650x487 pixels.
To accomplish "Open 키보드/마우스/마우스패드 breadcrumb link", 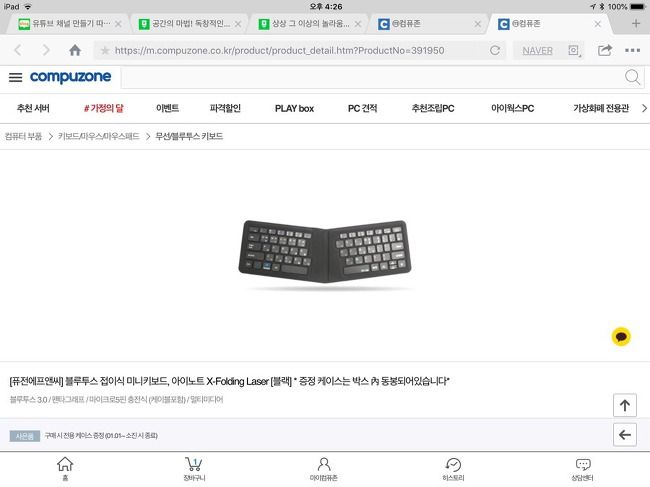I will 99,136.
